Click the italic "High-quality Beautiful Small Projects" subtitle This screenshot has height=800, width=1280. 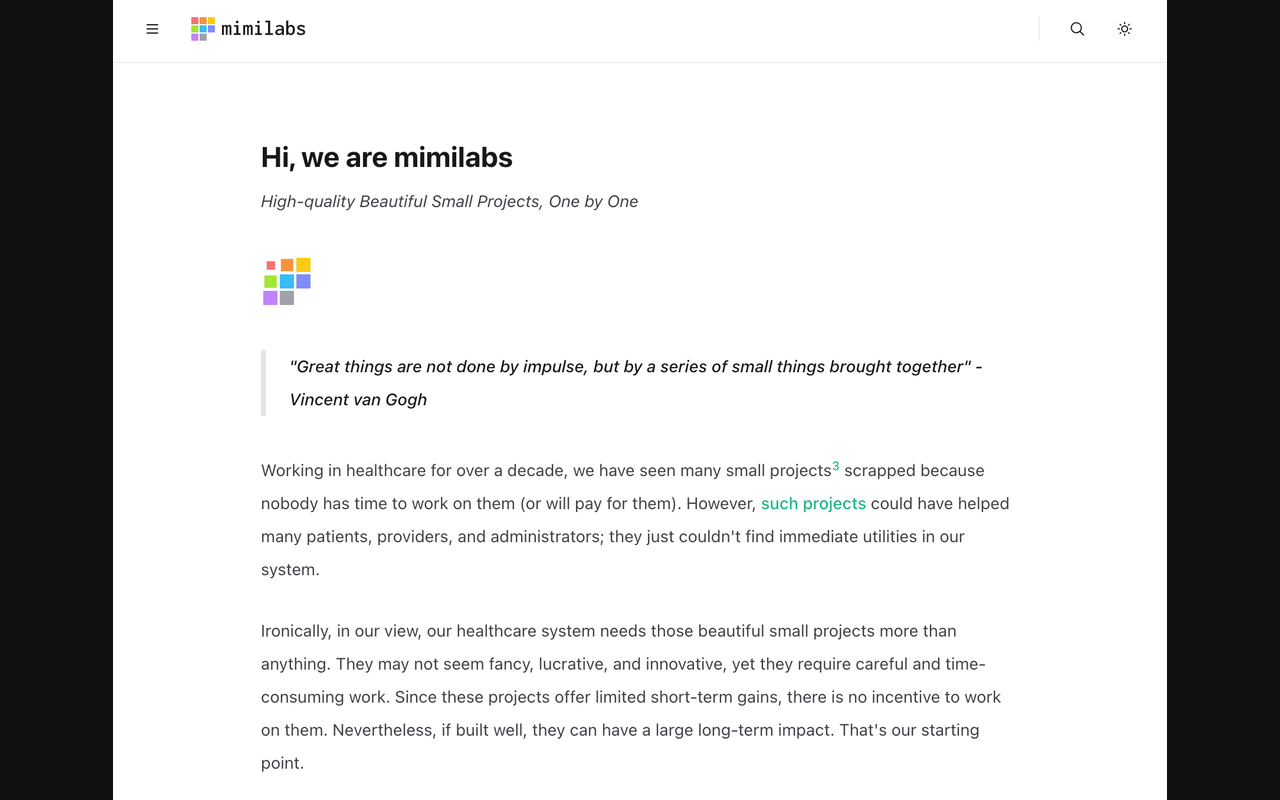[x=449, y=201]
